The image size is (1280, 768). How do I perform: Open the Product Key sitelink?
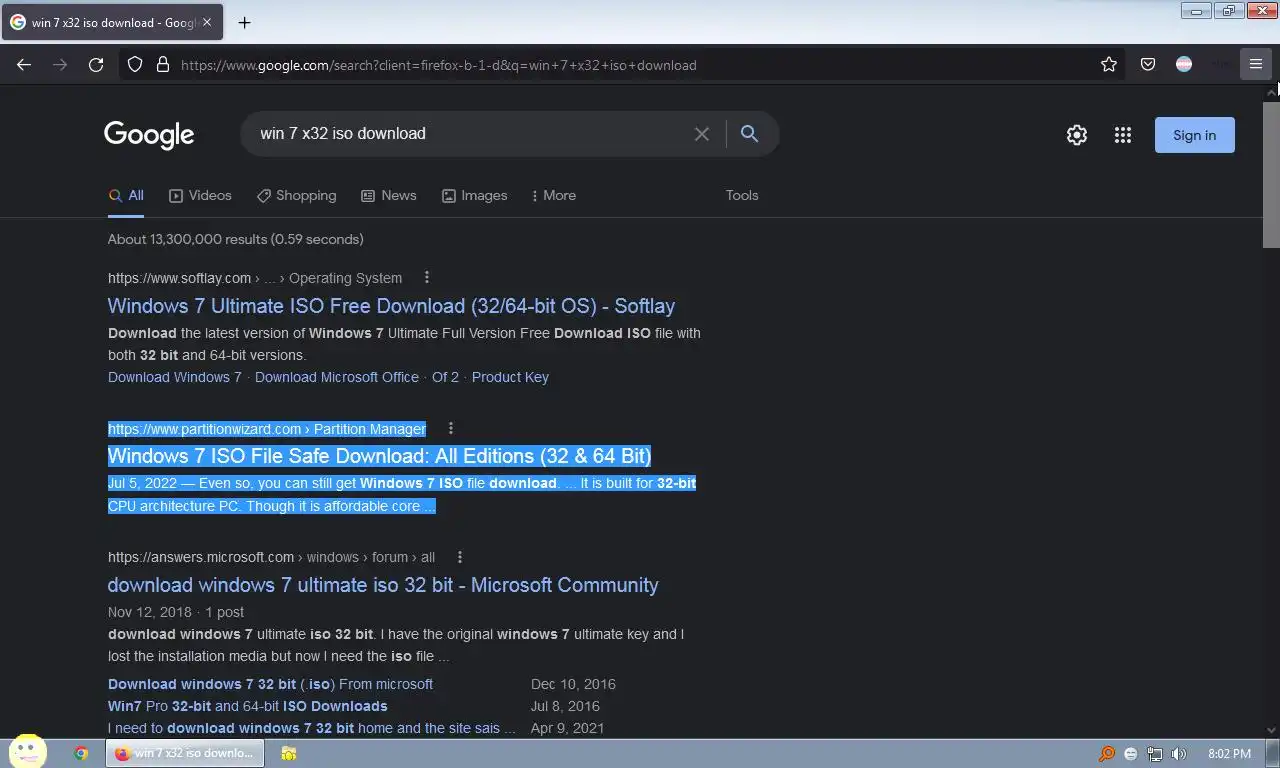click(x=510, y=377)
